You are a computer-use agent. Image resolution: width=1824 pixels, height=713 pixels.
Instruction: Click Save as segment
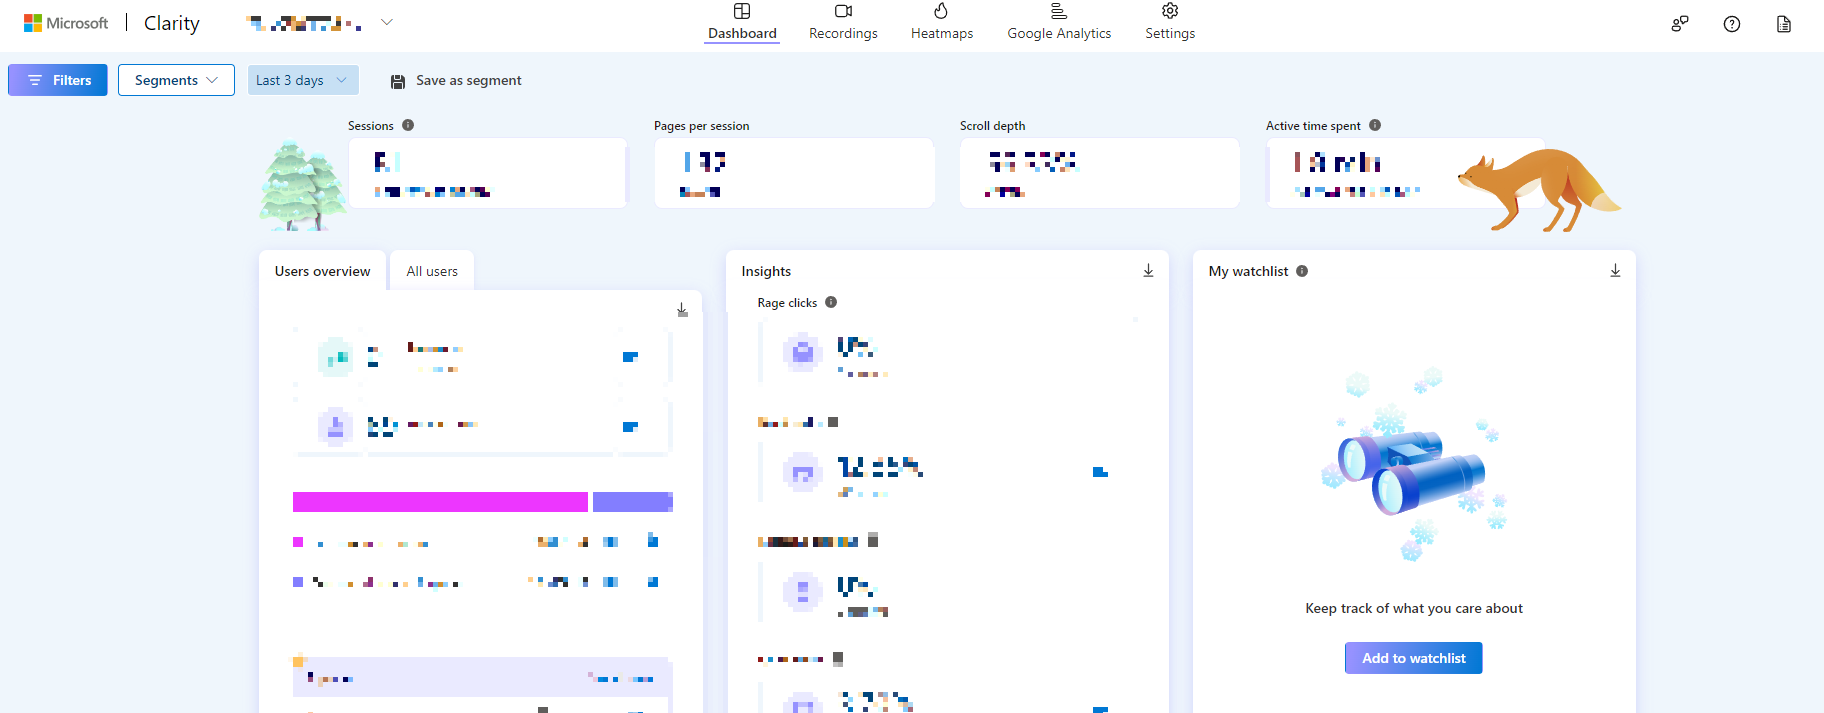tap(456, 81)
